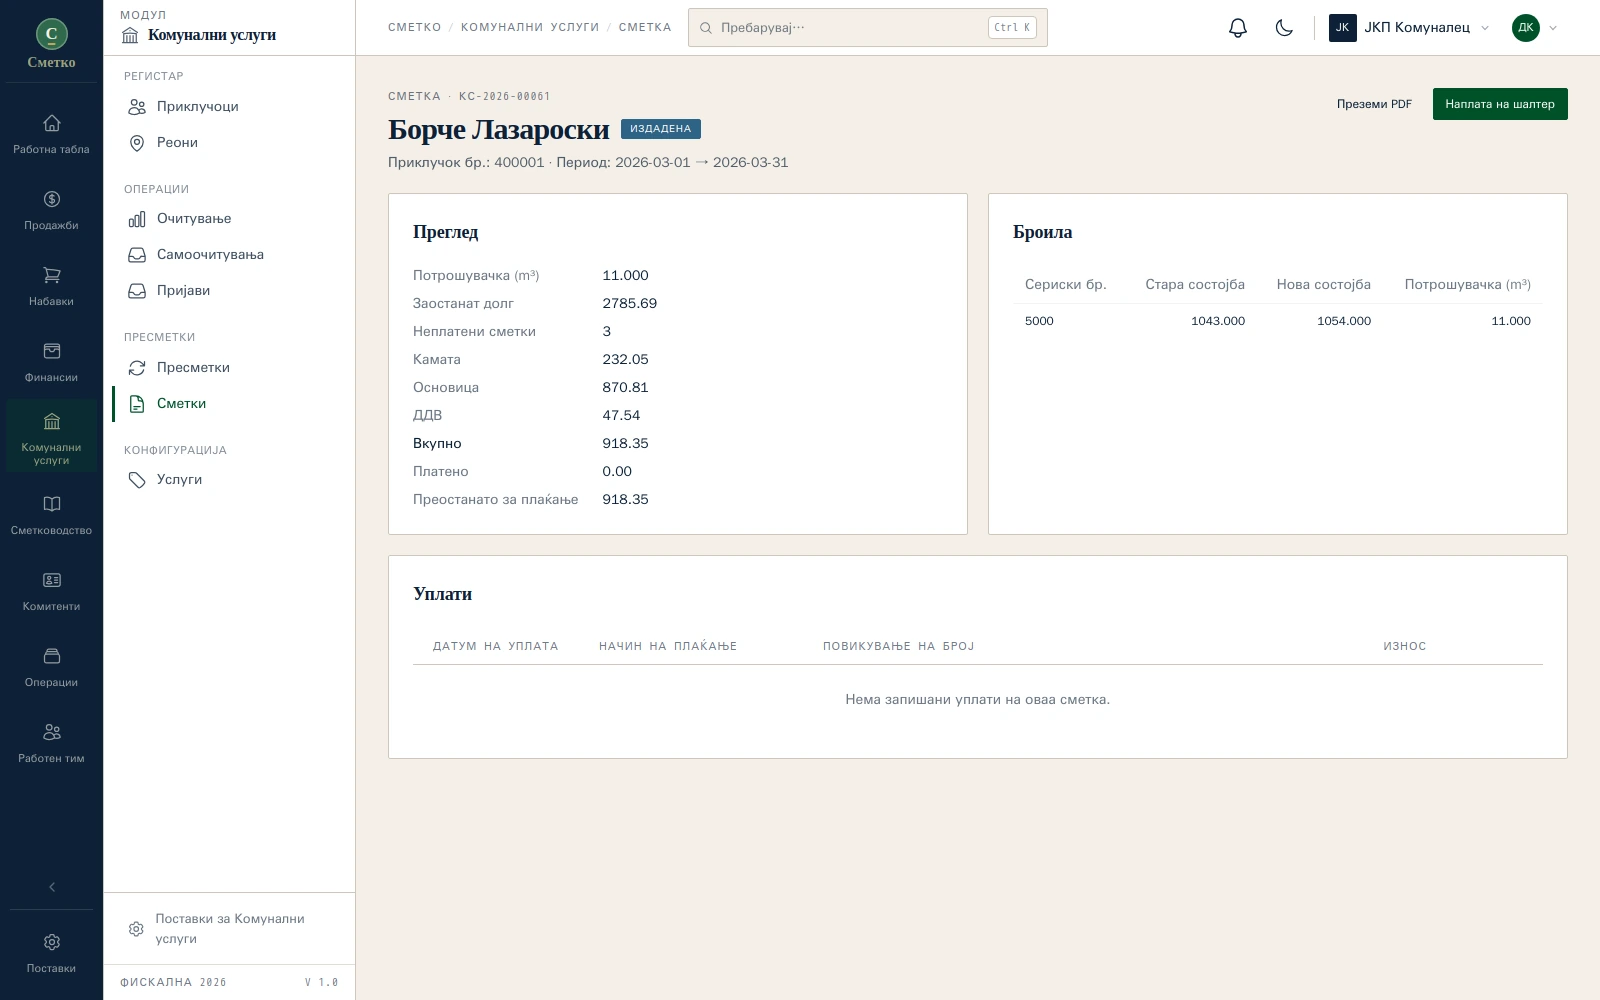Click Заостанат долг value 2785.69
The image size is (1600, 1000).
coord(629,303)
